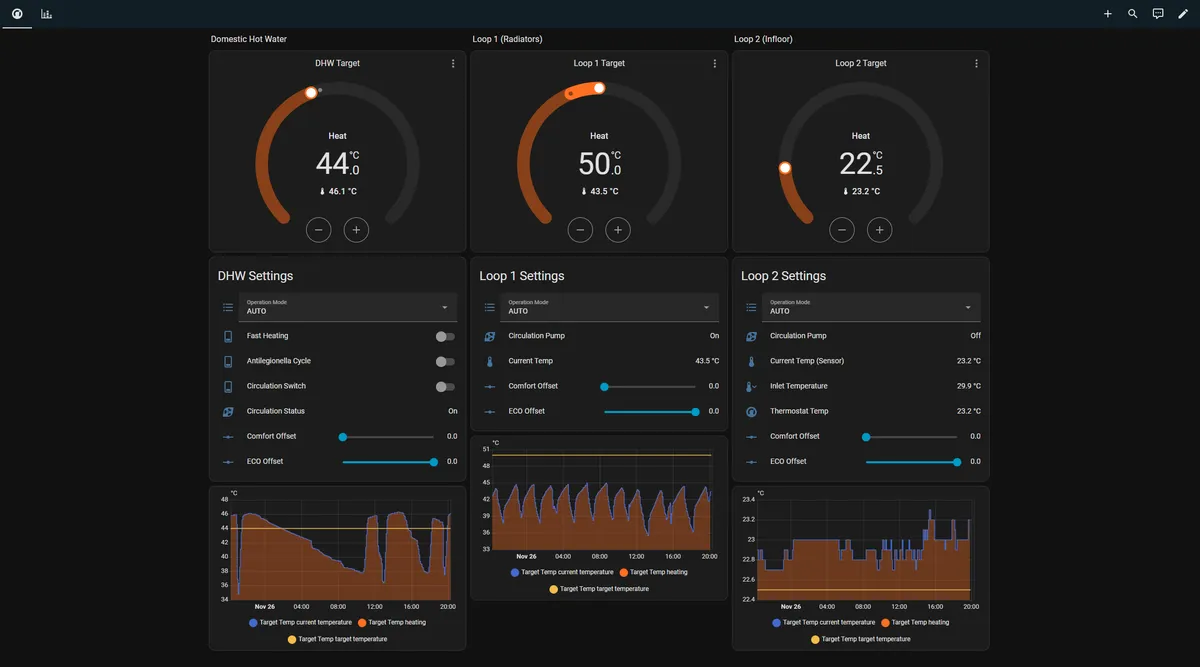Click the Antilegionella Cycle row icon

228,361
